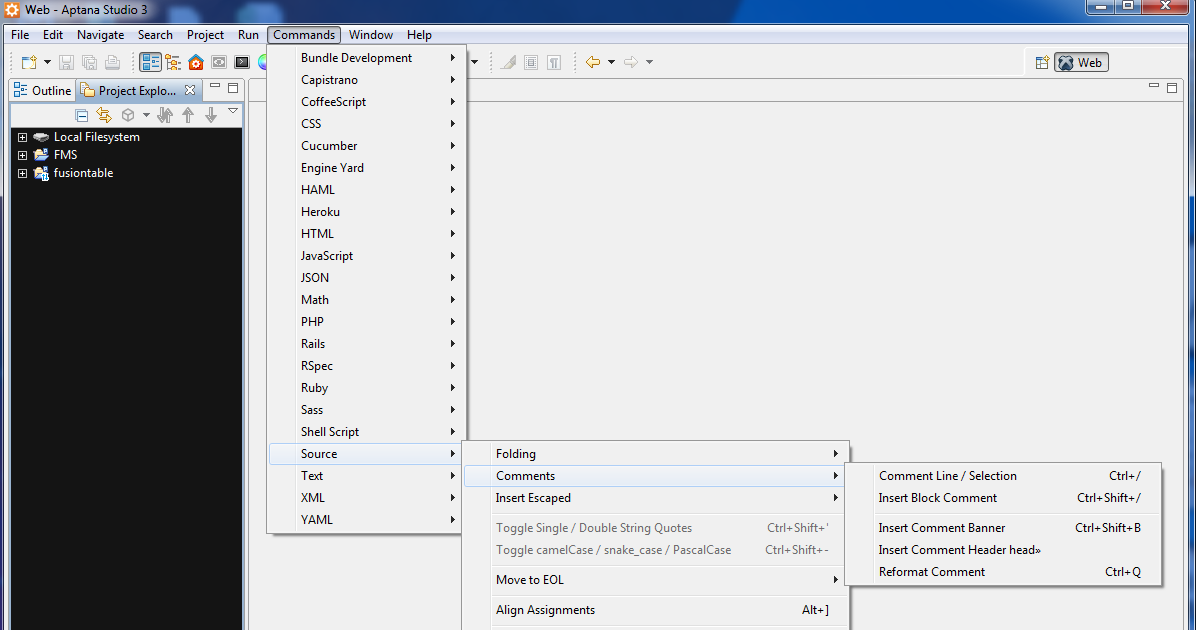
Task: Close the Project Explorer tab
Action: coord(190,90)
